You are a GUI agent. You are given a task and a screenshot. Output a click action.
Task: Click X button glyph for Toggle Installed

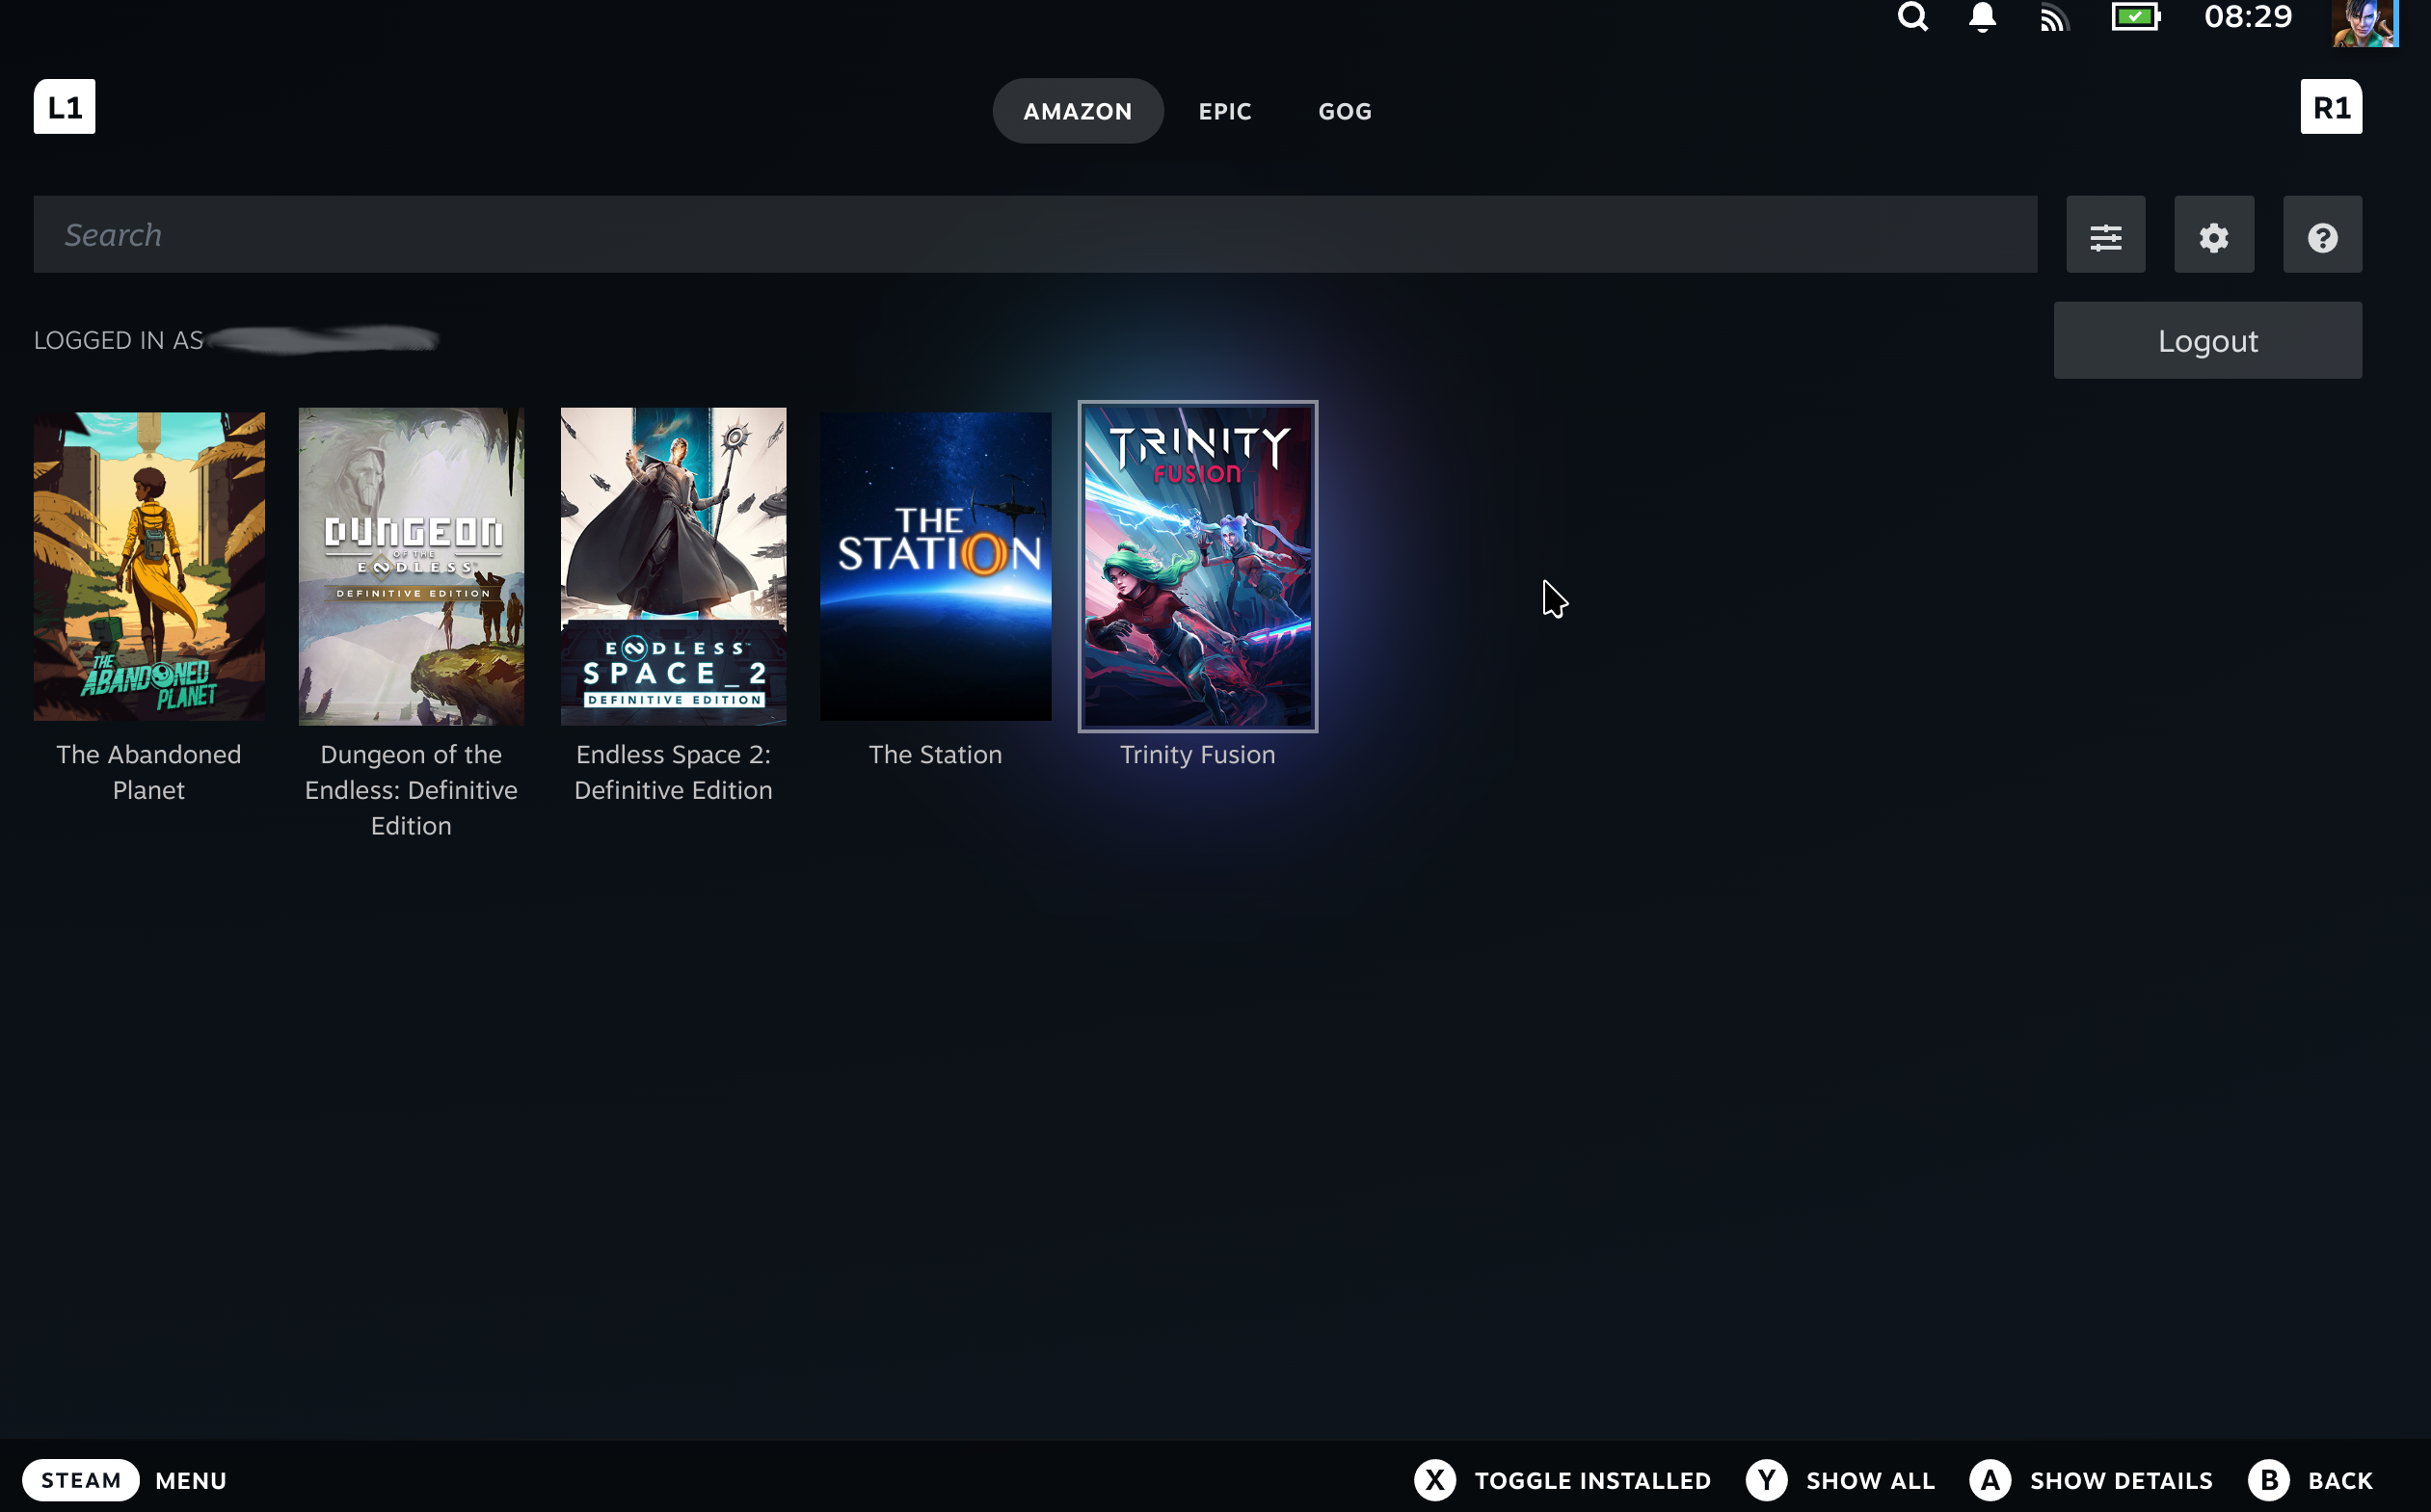coord(1435,1480)
